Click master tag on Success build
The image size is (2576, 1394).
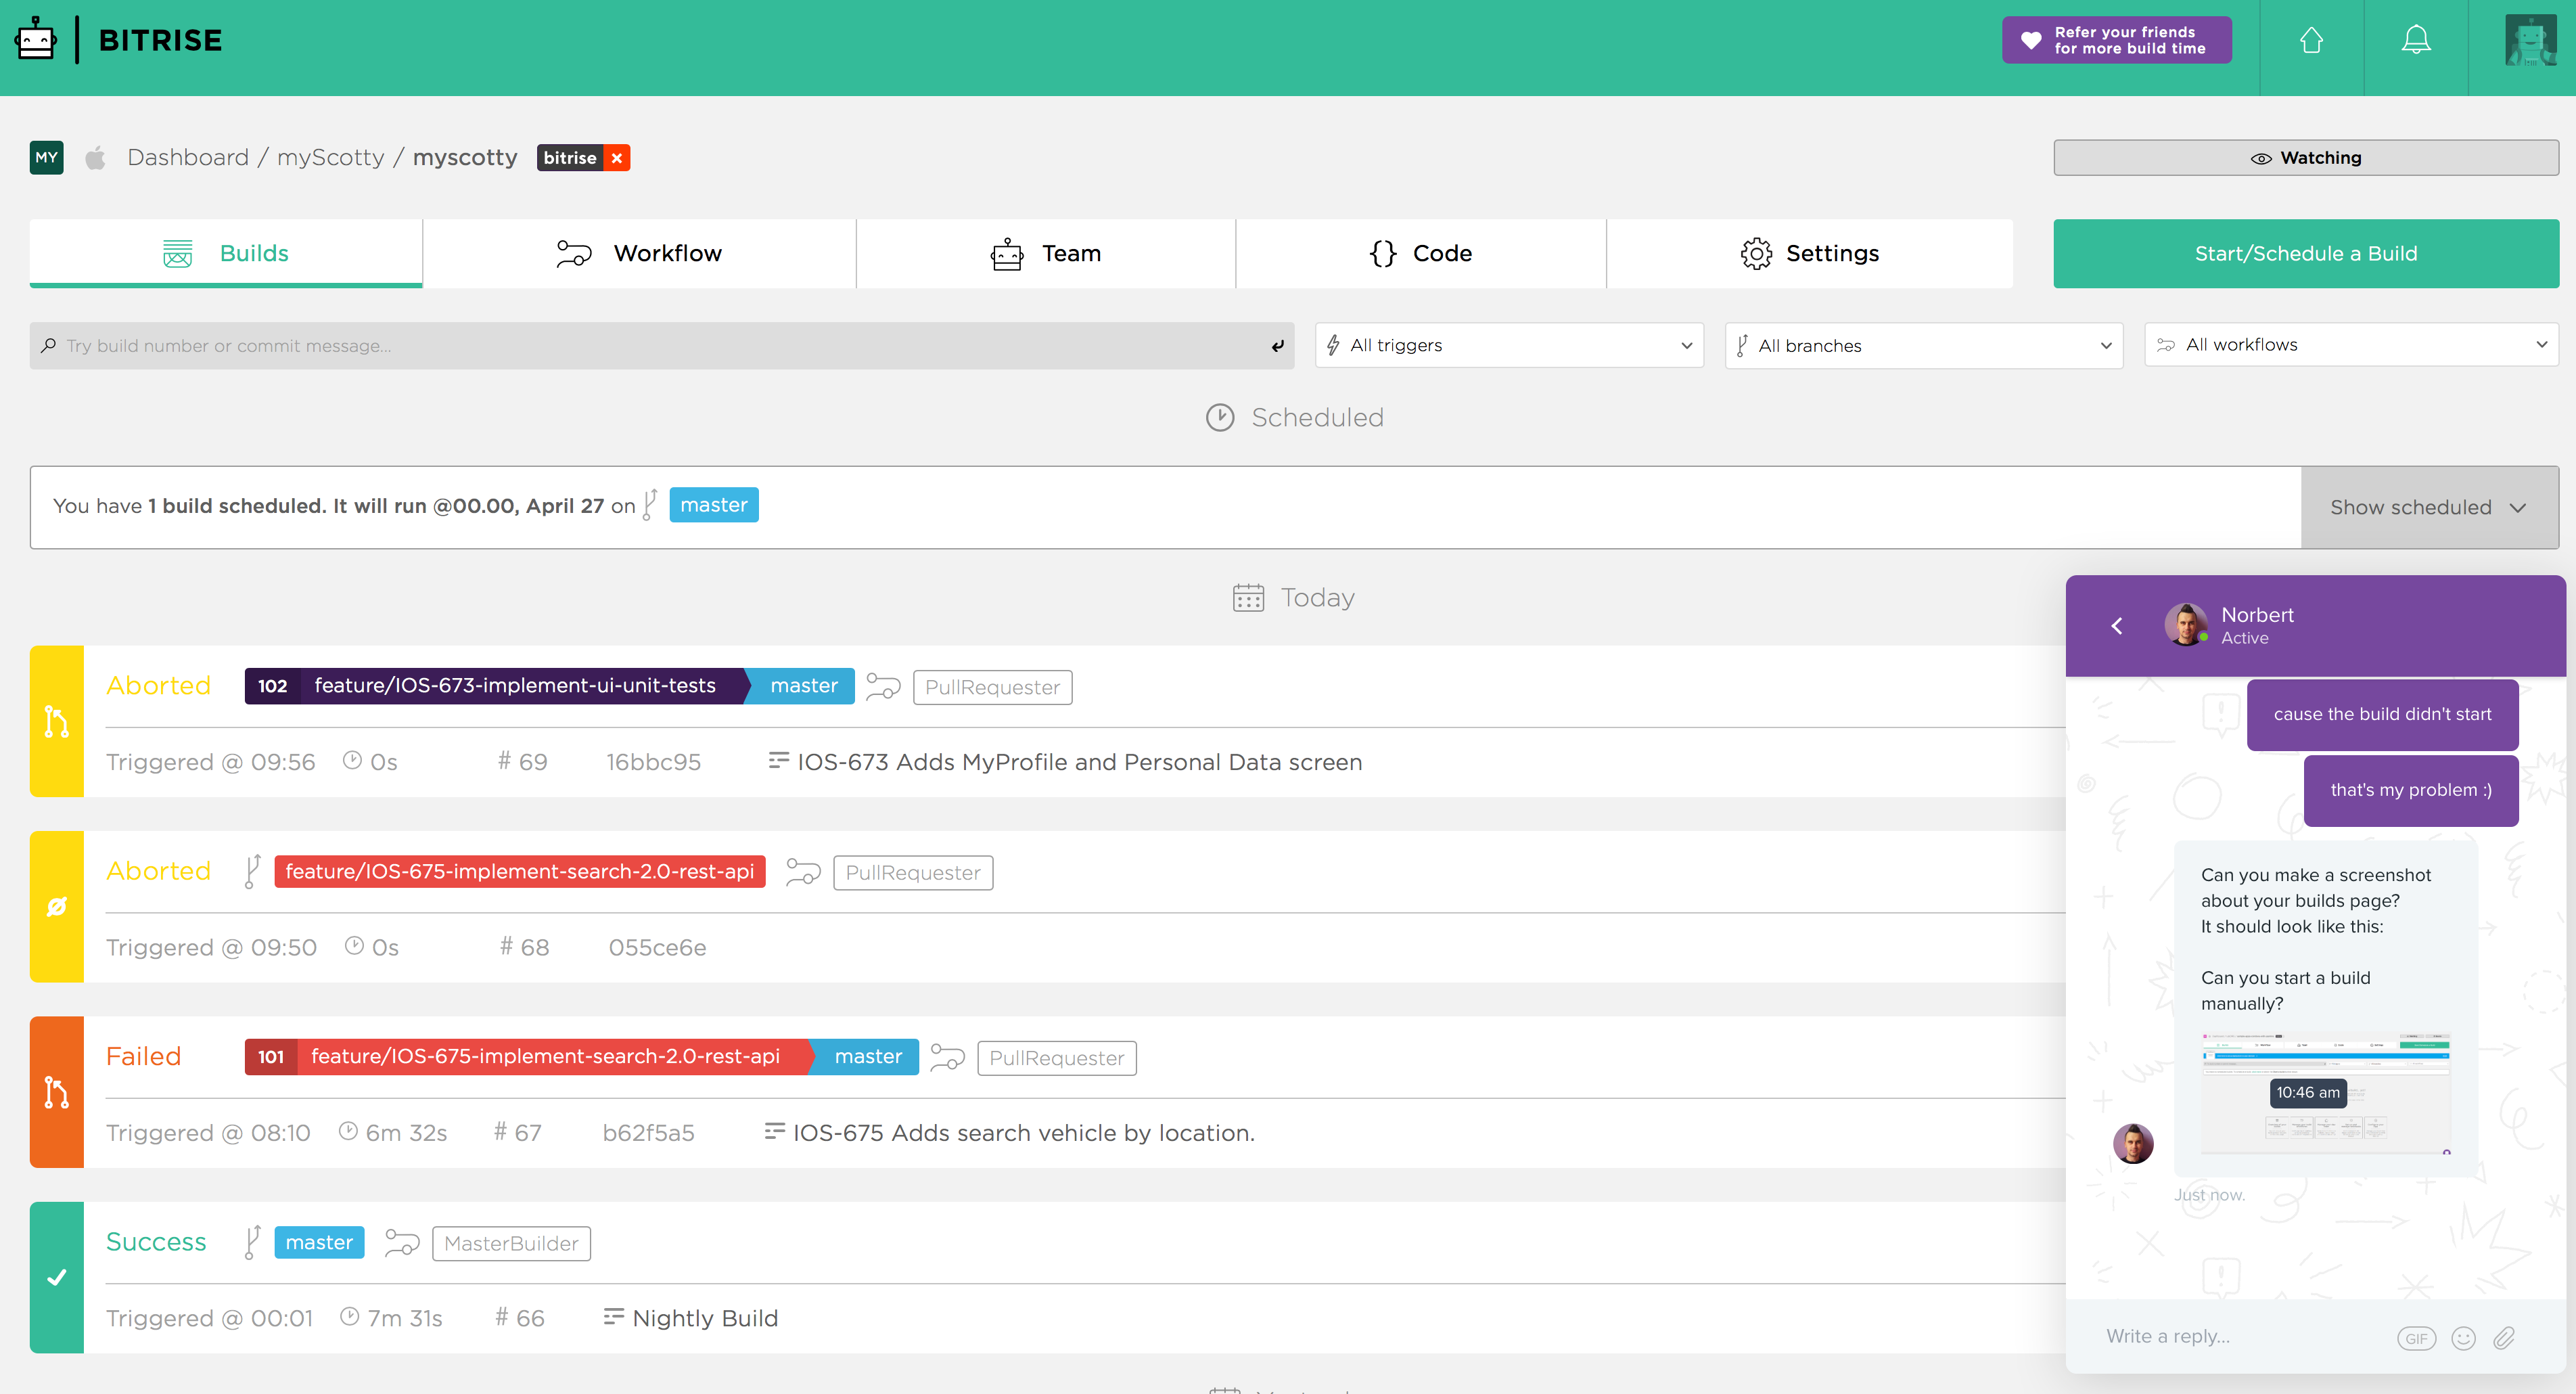tap(319, 1242)
